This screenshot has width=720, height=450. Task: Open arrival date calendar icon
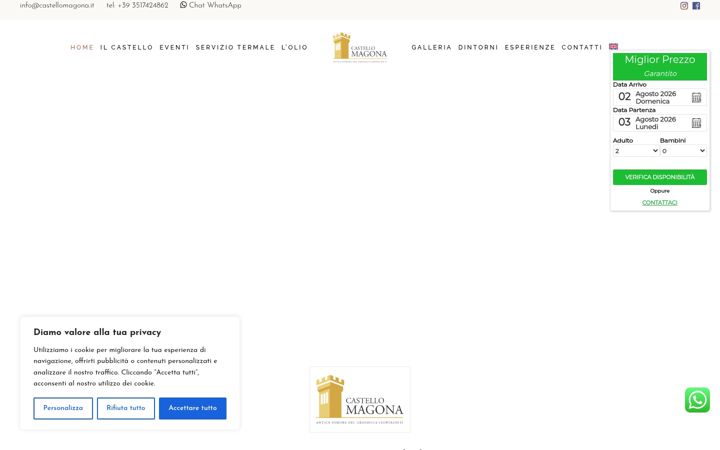pyautogui.click(x=696, y=97)
